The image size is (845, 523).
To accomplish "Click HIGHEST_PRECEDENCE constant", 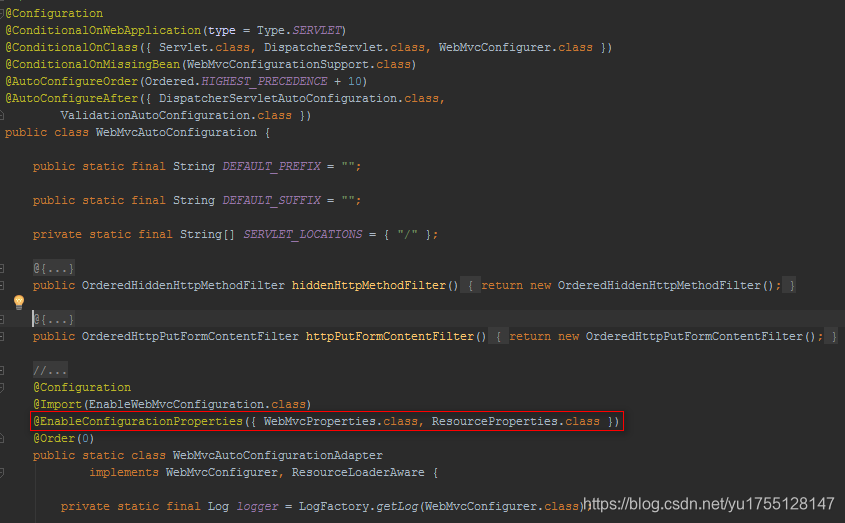I will [264, 81].
